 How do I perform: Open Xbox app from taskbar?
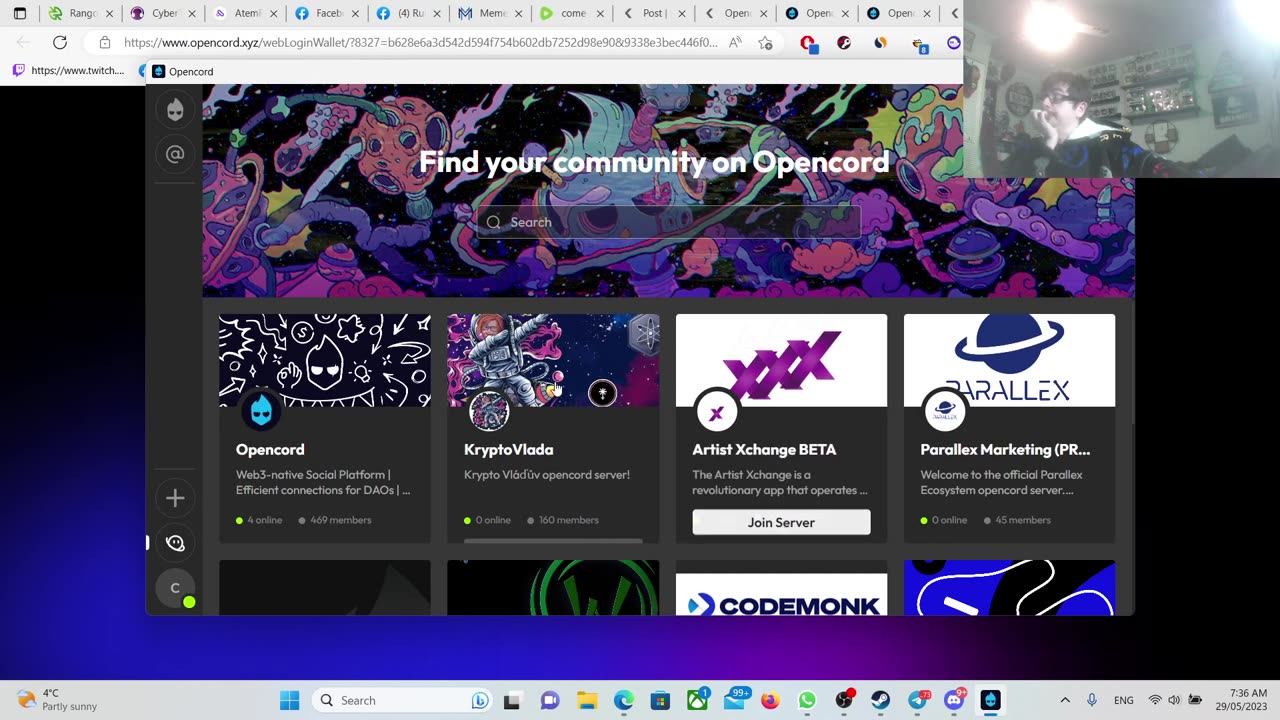697,700
